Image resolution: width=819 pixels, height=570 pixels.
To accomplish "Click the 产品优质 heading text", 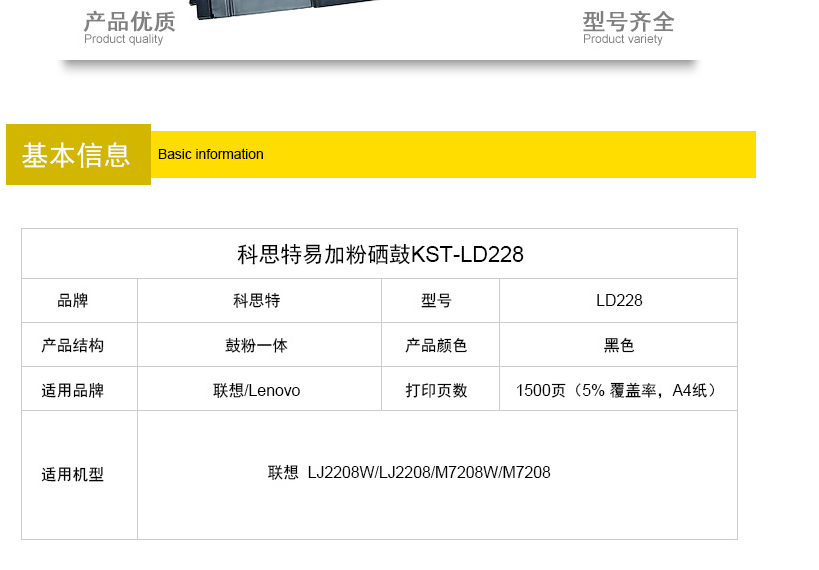I will (x=130, y=22).
